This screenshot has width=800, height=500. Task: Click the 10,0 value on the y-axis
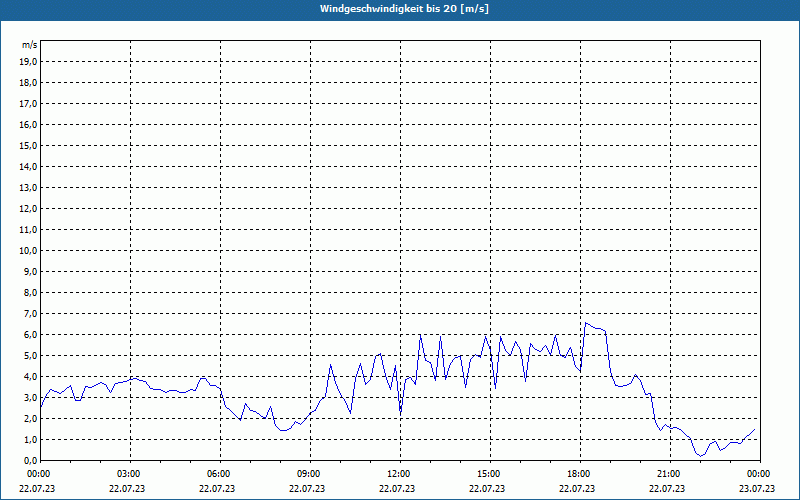(28, 250)
